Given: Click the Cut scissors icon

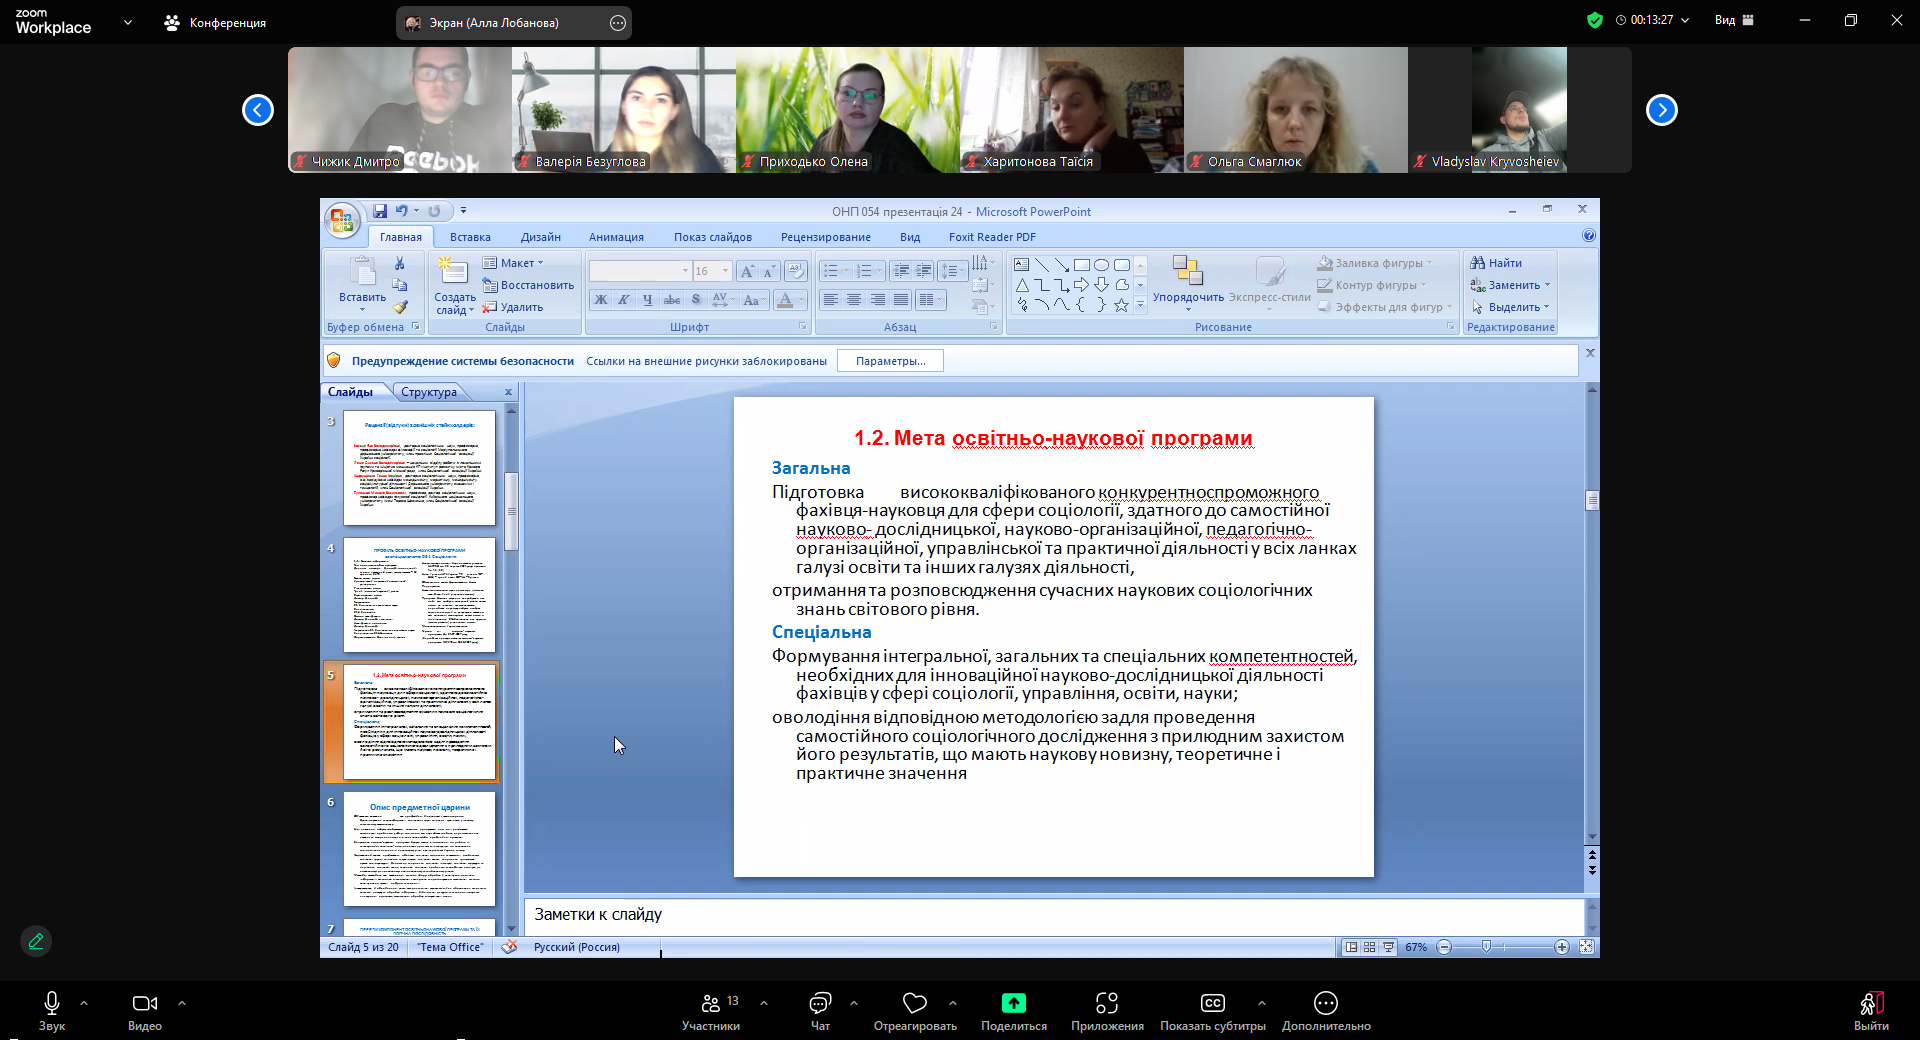Looking at the screenshot, I should click(x=399, y=263).
